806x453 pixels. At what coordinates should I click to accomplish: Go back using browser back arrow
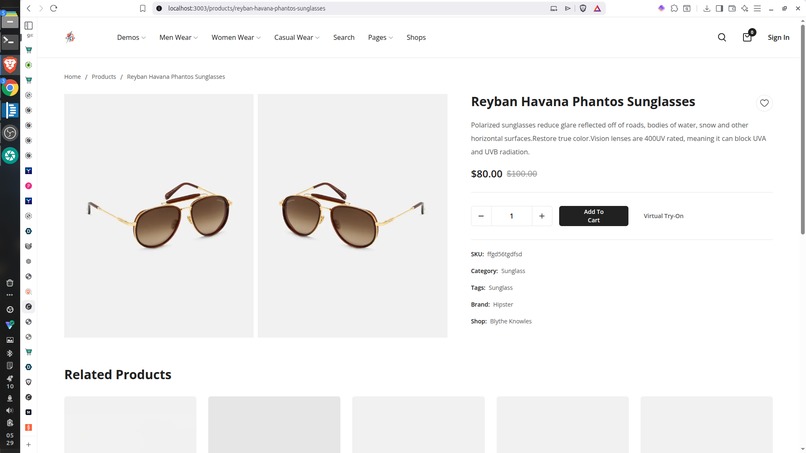click(x=29, y=8)
